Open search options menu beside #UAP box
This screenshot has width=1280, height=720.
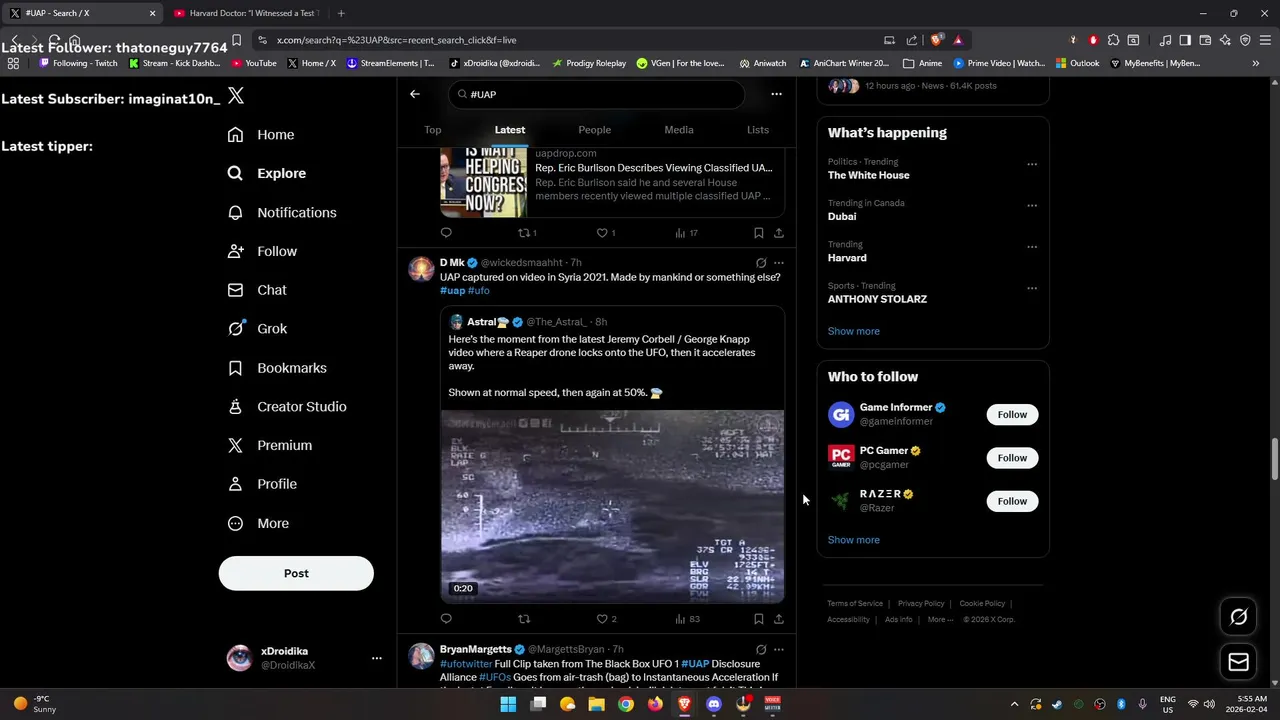[776, 94]
